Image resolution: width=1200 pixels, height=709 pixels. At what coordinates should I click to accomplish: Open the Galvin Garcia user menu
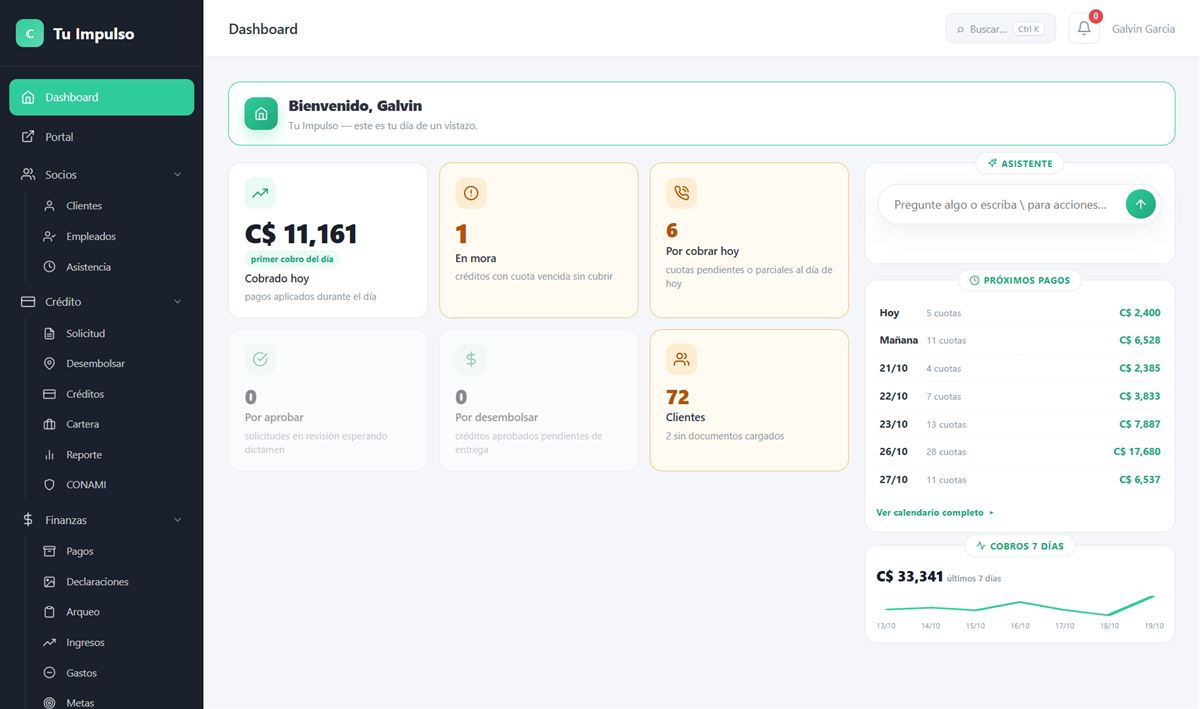pos(1143,29)
